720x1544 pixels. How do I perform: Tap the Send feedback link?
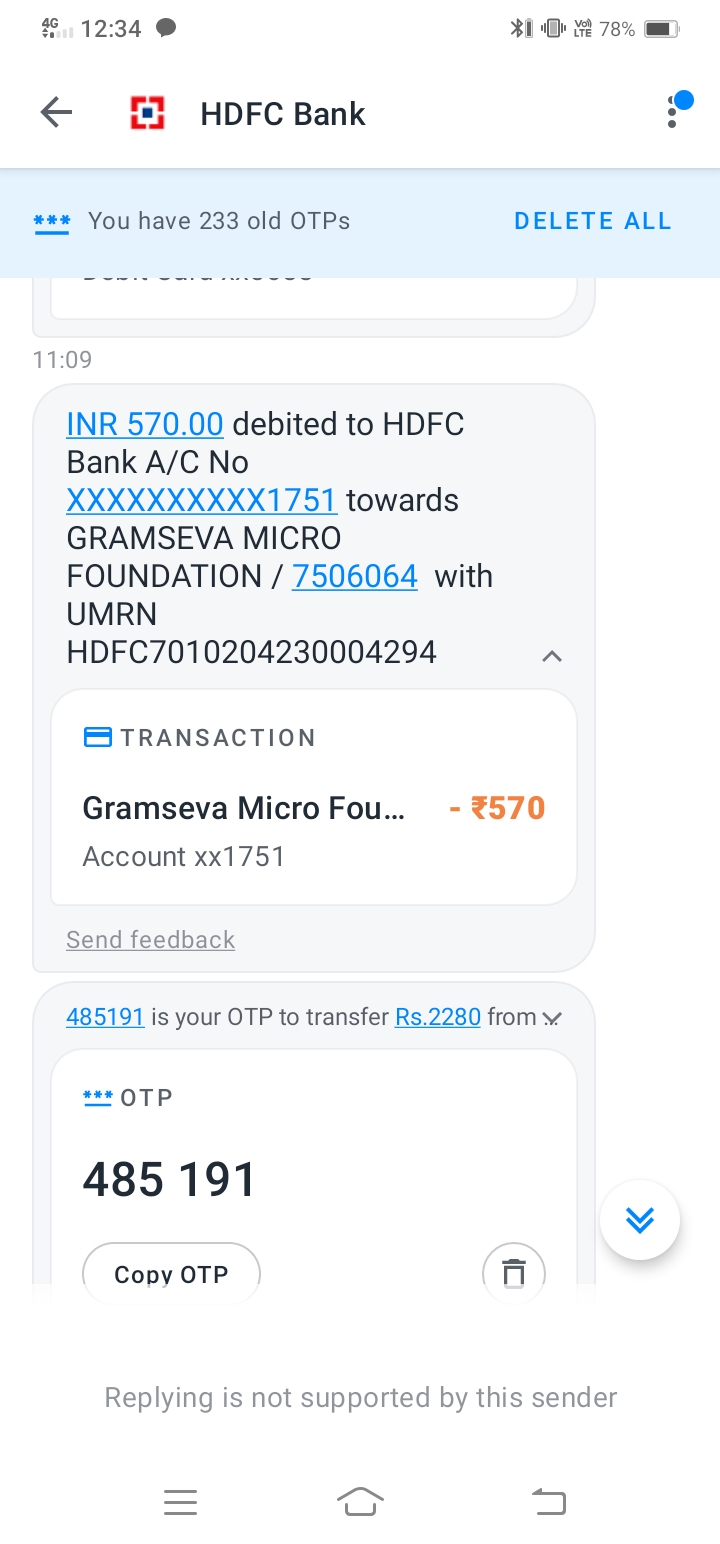pyautogui.click(x=151, y=939)
